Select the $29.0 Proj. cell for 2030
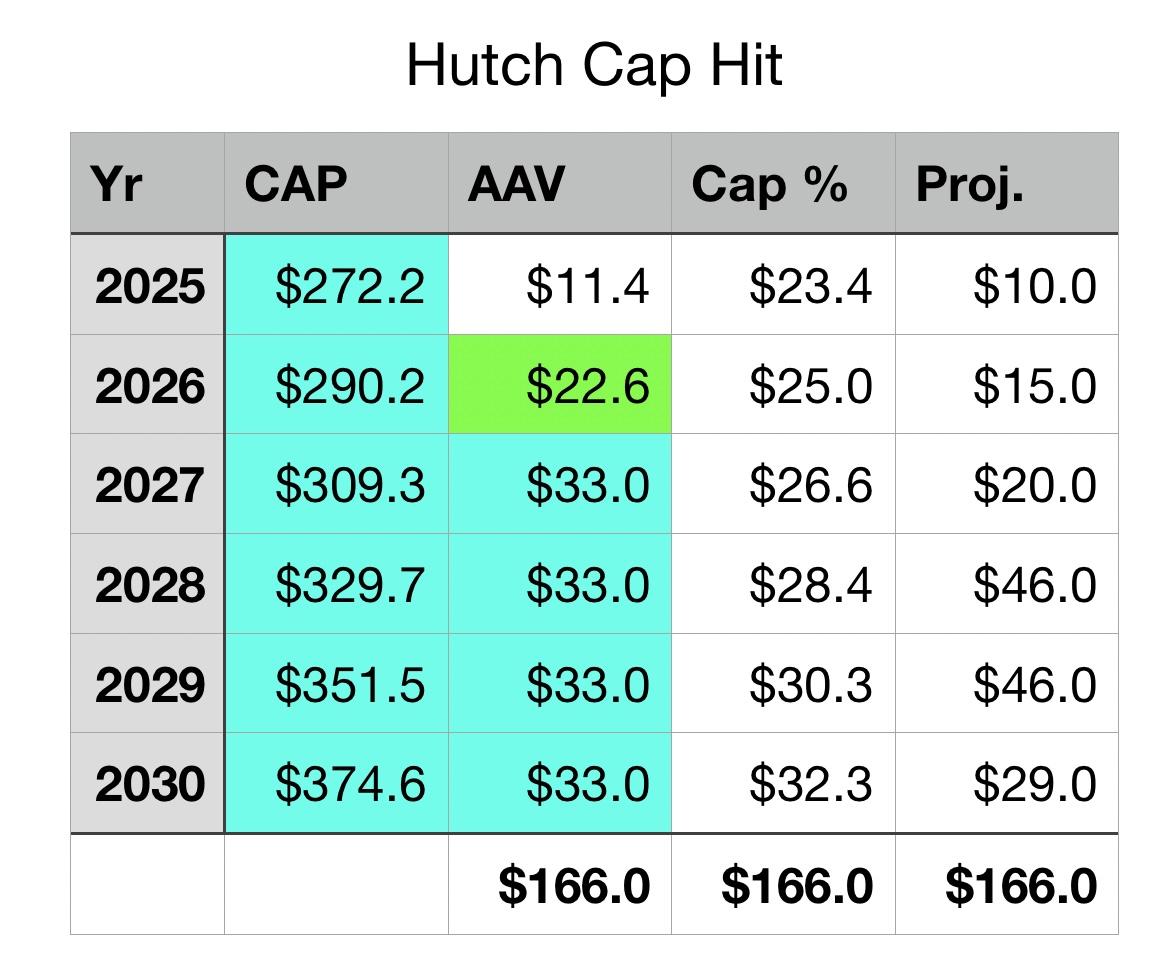Screen dimensions: 1170x970 pos(1007,783)
